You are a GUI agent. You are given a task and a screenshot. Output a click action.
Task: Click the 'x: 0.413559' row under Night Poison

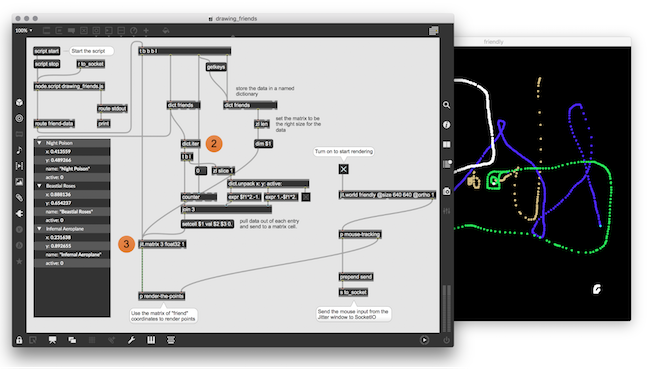click(72, 152)
